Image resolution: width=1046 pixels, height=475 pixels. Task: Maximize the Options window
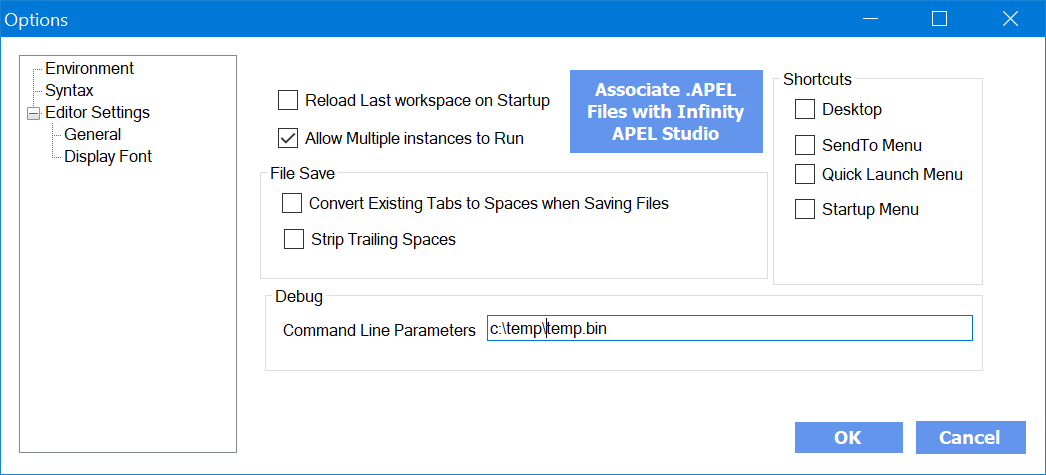point(939,19)
